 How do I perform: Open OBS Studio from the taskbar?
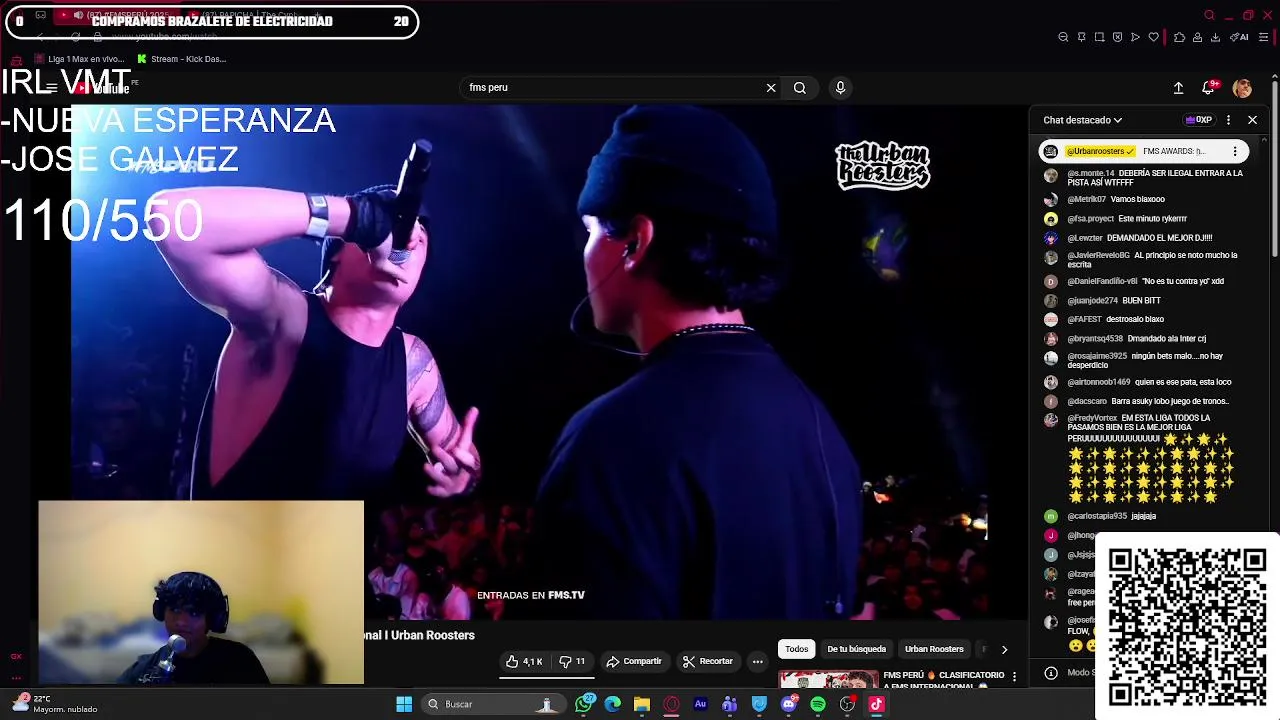pyautogui.click(x=847, y=704)
